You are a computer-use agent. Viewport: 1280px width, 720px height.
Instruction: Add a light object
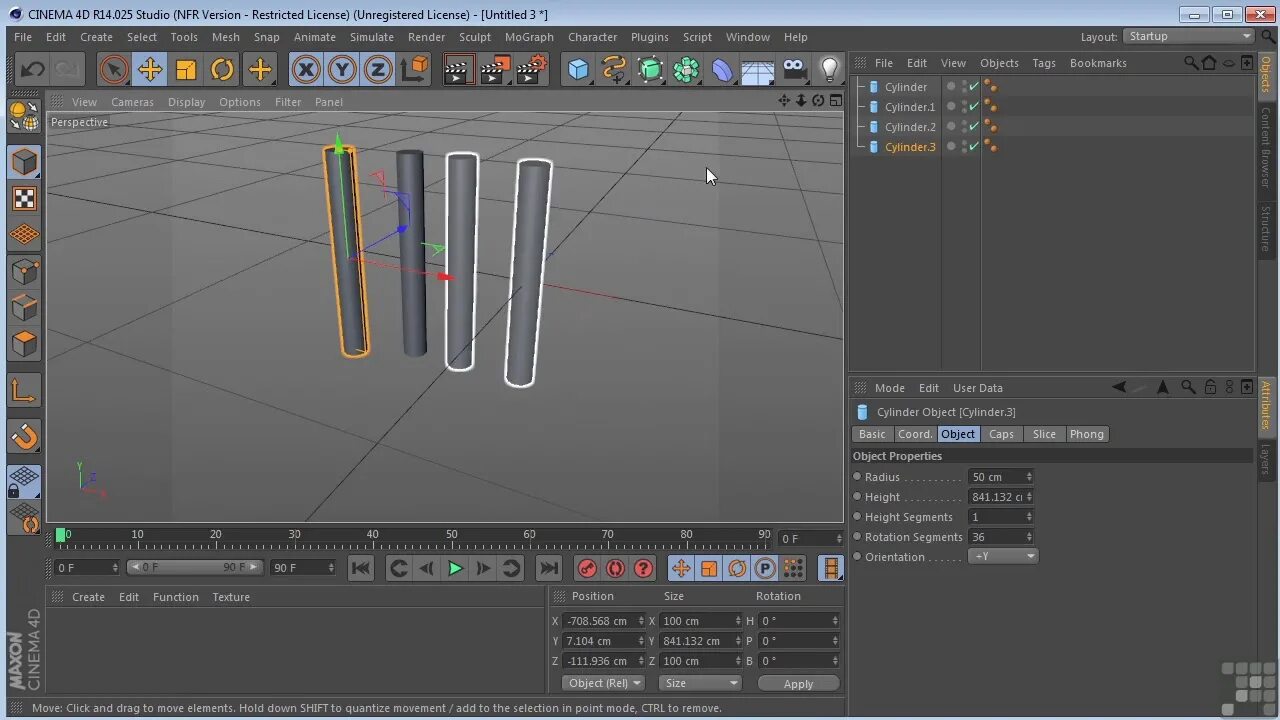click(829, 69)
